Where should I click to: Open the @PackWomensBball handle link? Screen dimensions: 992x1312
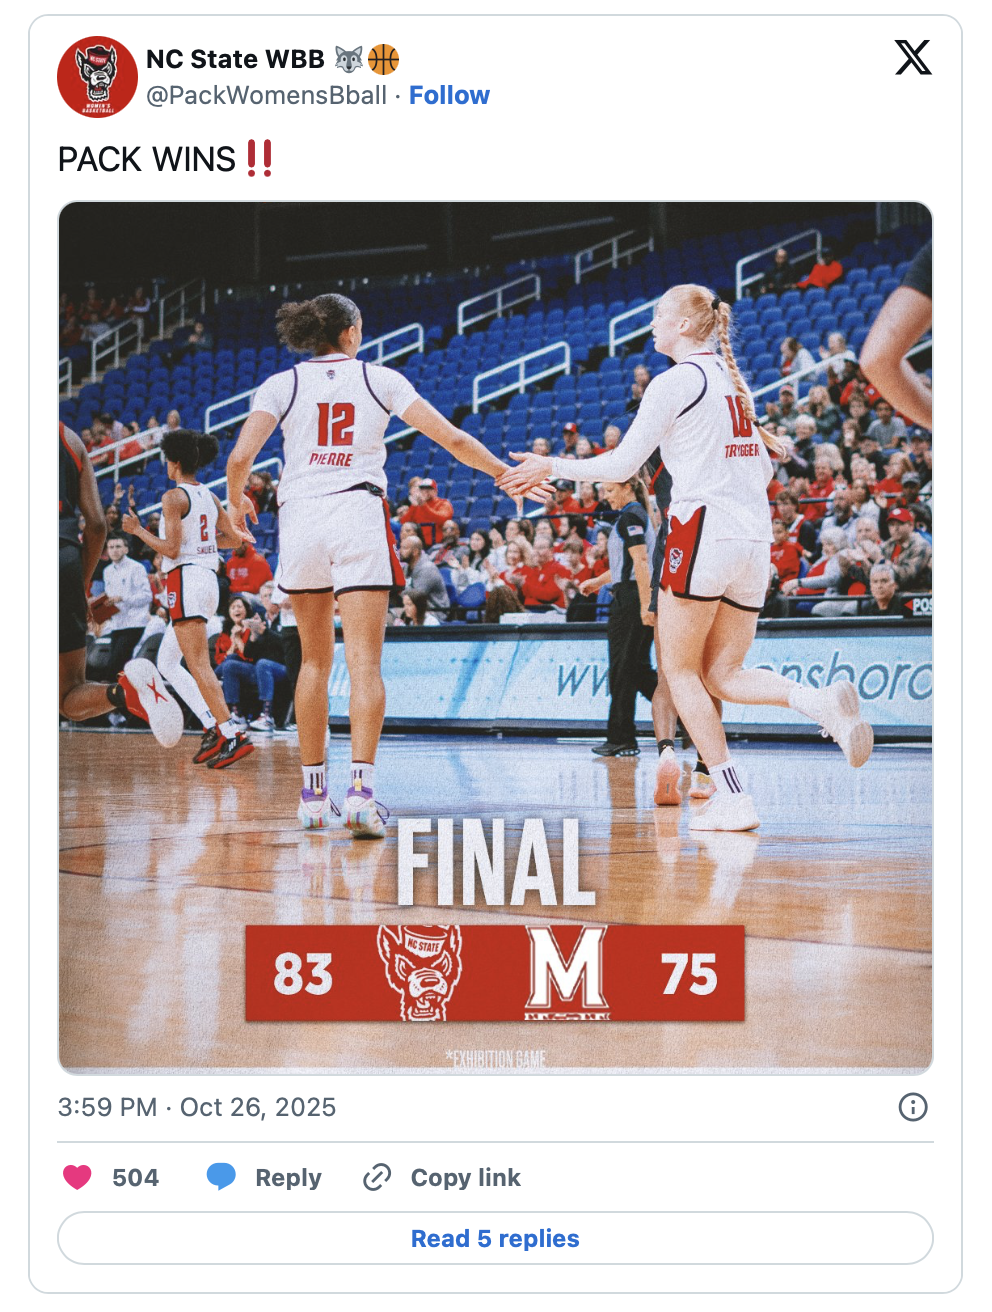tap(267, 95)
